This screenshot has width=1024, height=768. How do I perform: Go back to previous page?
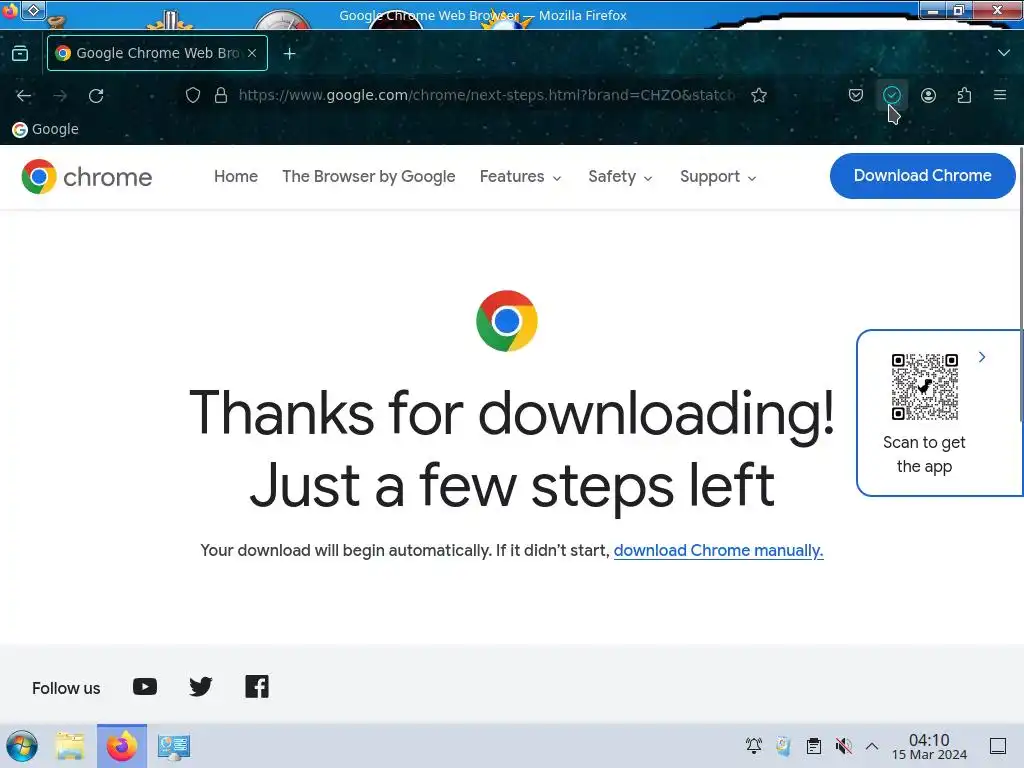(x=24, y=95)
